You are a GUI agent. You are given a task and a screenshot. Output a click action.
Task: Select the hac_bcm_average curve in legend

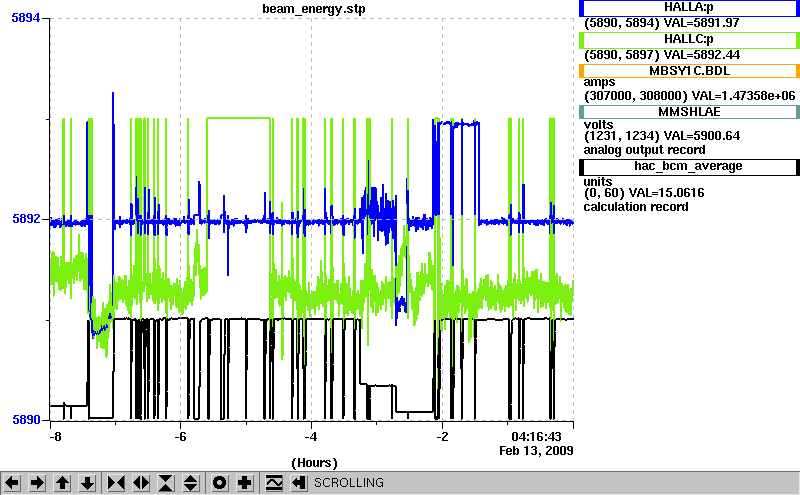[689, 167]
